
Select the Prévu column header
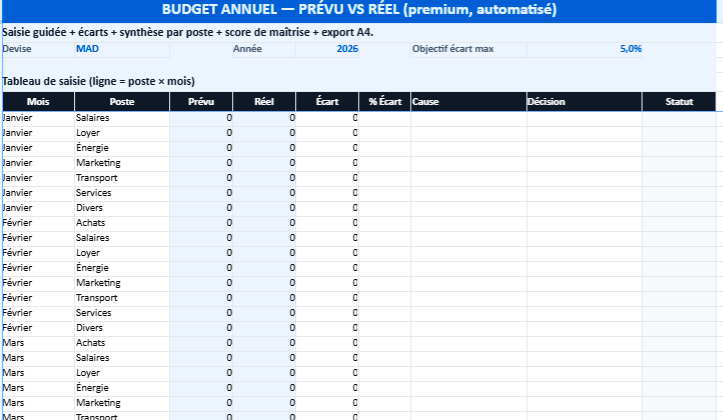click(x=201, y=102)
